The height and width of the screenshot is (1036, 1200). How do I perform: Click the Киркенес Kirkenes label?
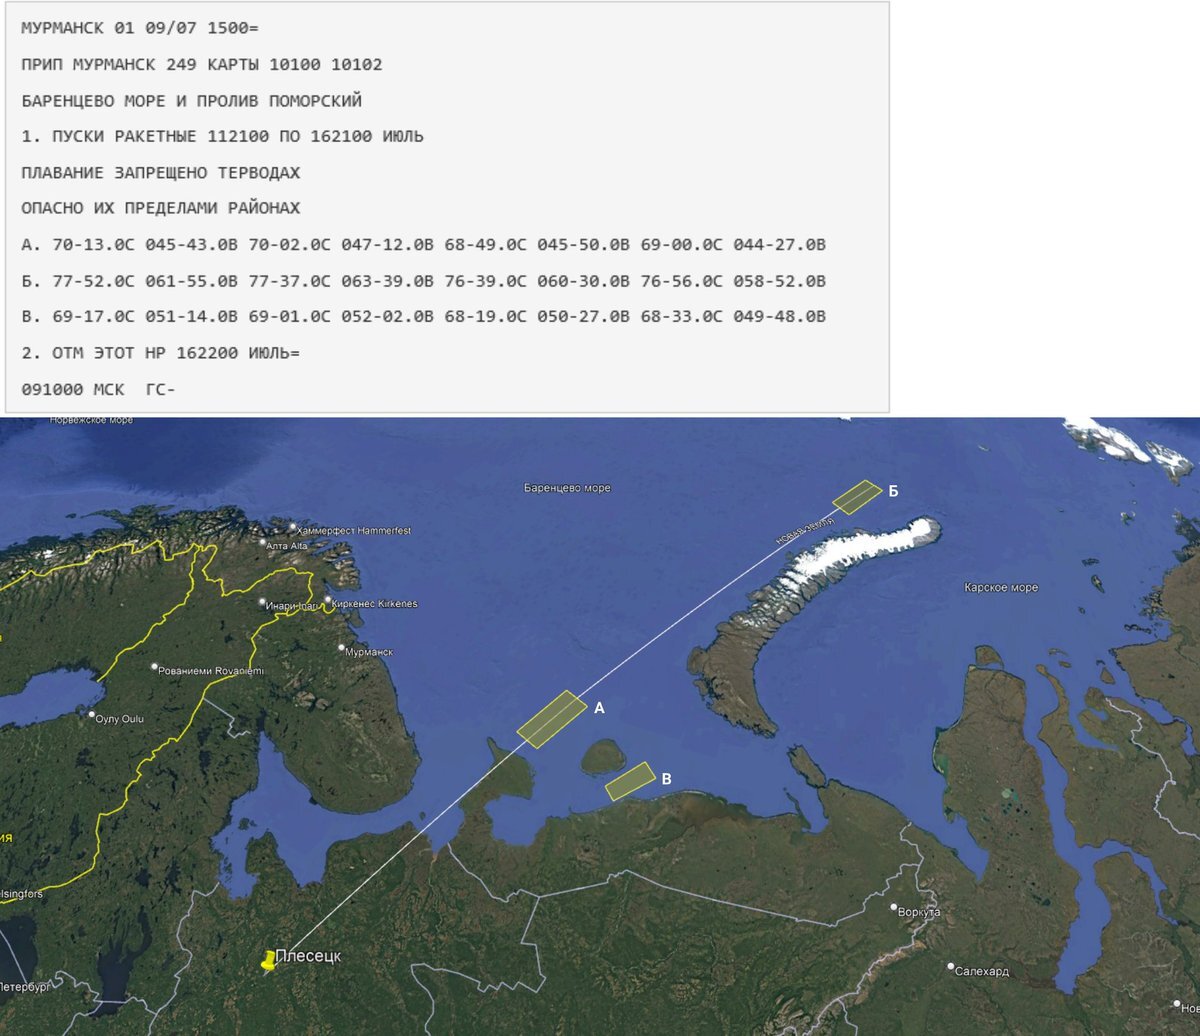point(374,604)
